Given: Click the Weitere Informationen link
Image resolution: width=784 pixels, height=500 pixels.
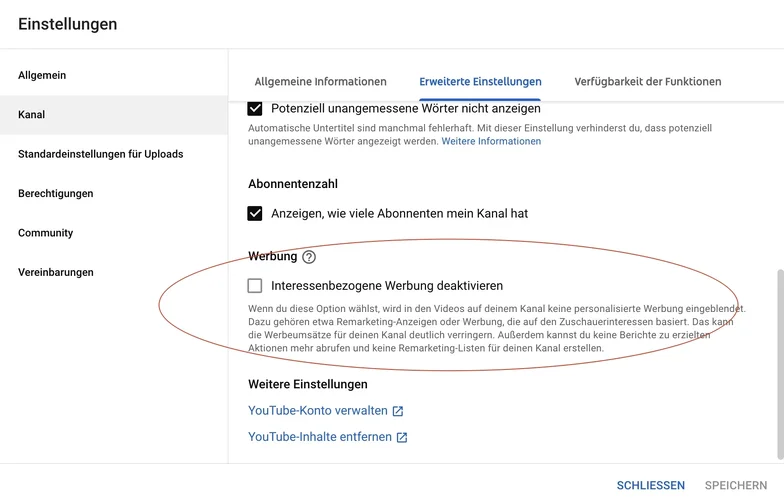Looking at the screenshot, I should pyautogui.click(x=491, y=142).
